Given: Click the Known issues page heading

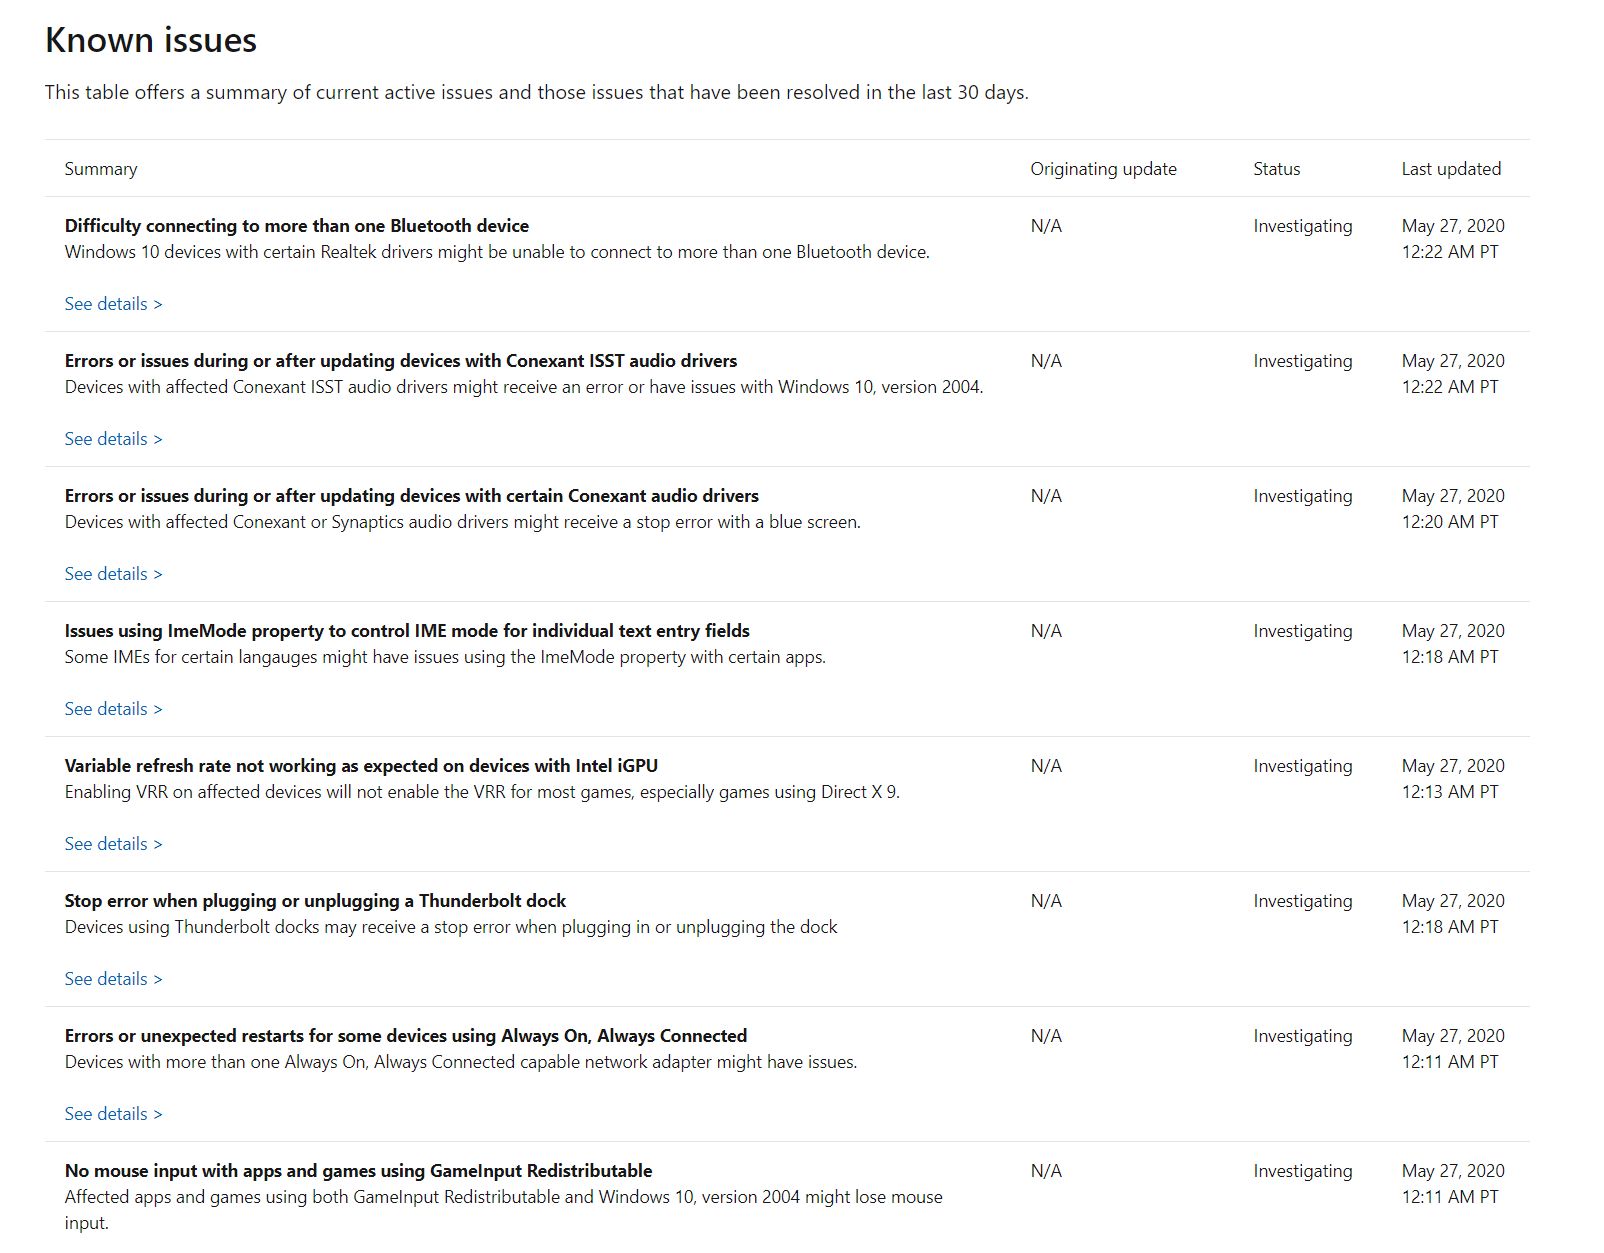Looking at the screenshot, I should pyautogui.click(x=151, y=40).
